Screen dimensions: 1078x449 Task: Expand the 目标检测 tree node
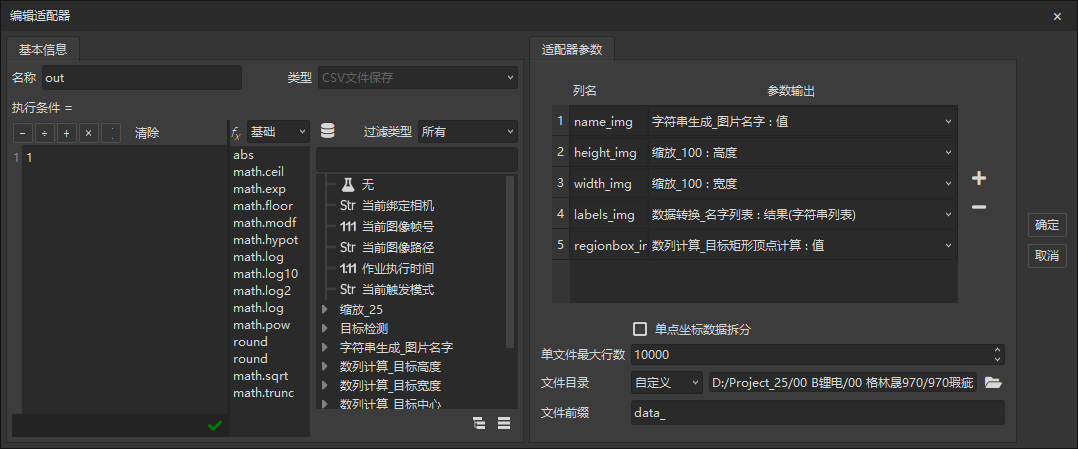324,328
